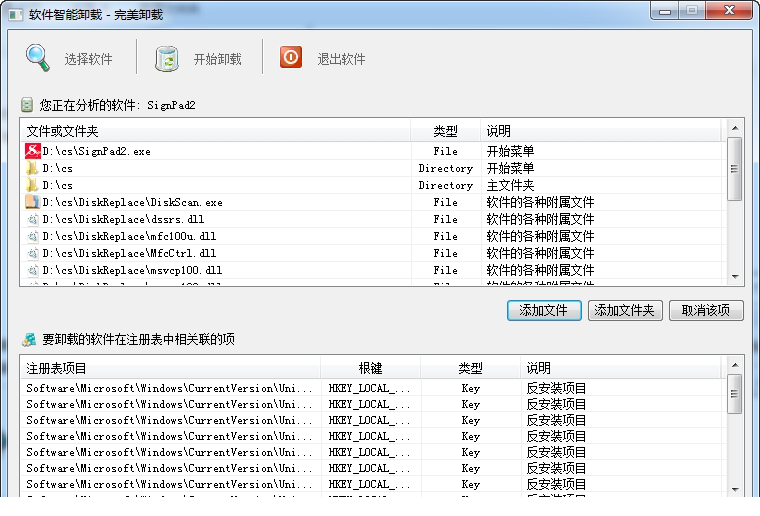760x516 pixels.
Task: Click the 添加文件夹 button
Action: point(624,311)
